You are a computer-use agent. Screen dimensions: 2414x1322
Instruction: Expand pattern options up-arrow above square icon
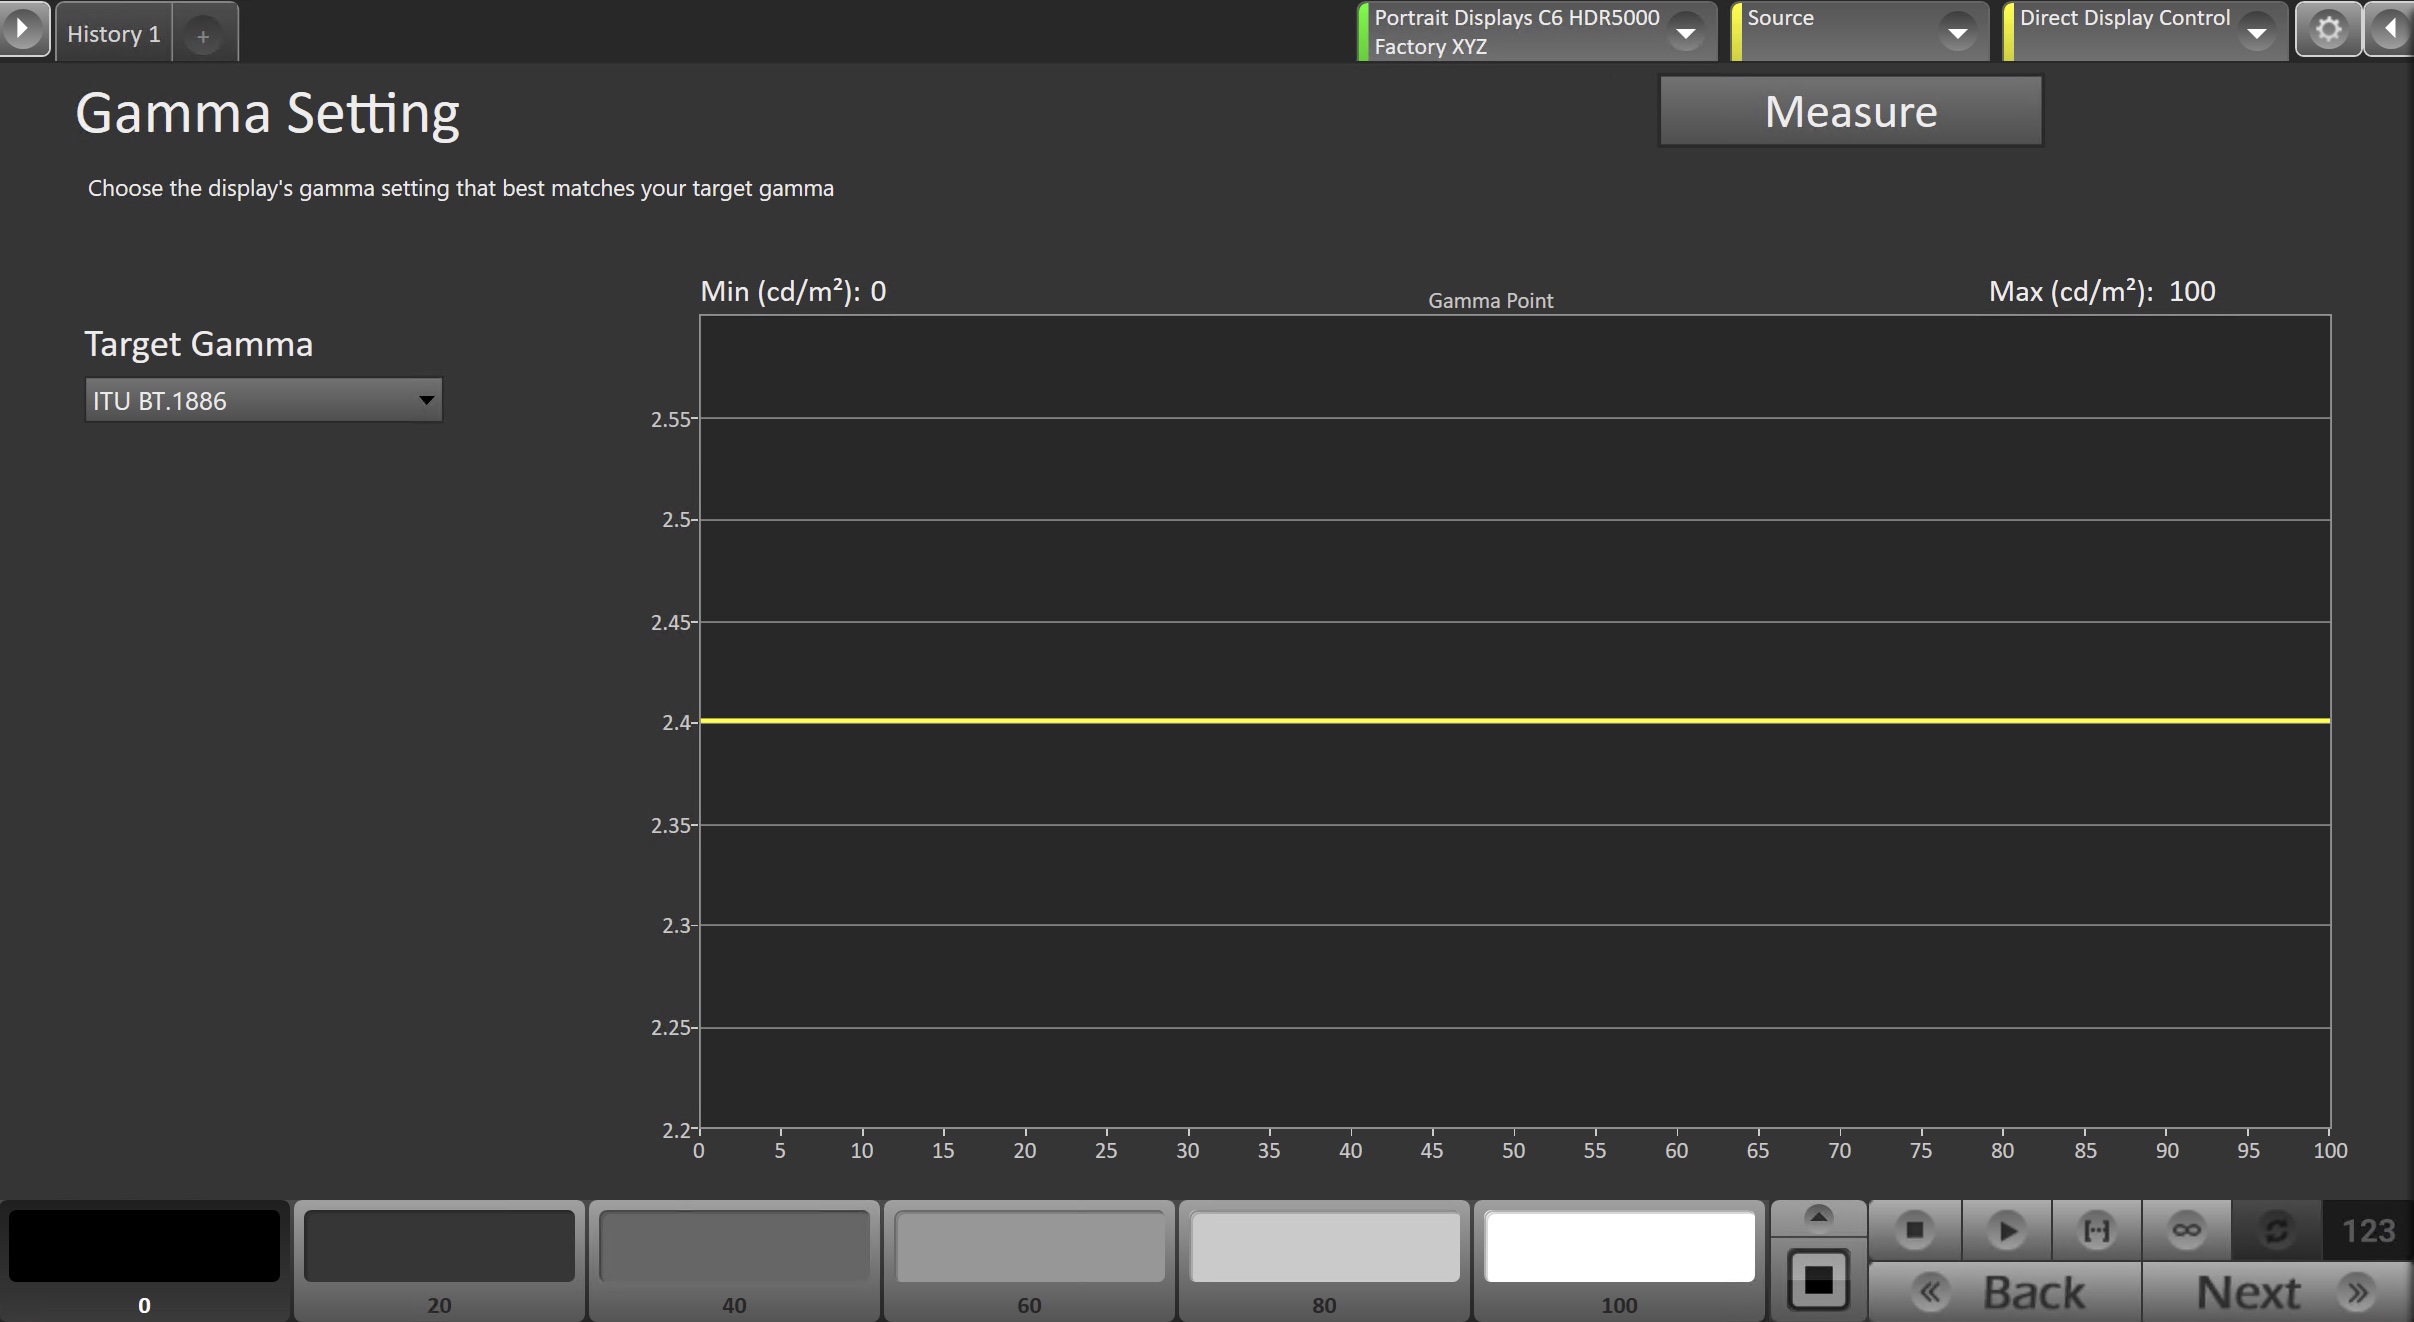(x=1818, y=1216)
